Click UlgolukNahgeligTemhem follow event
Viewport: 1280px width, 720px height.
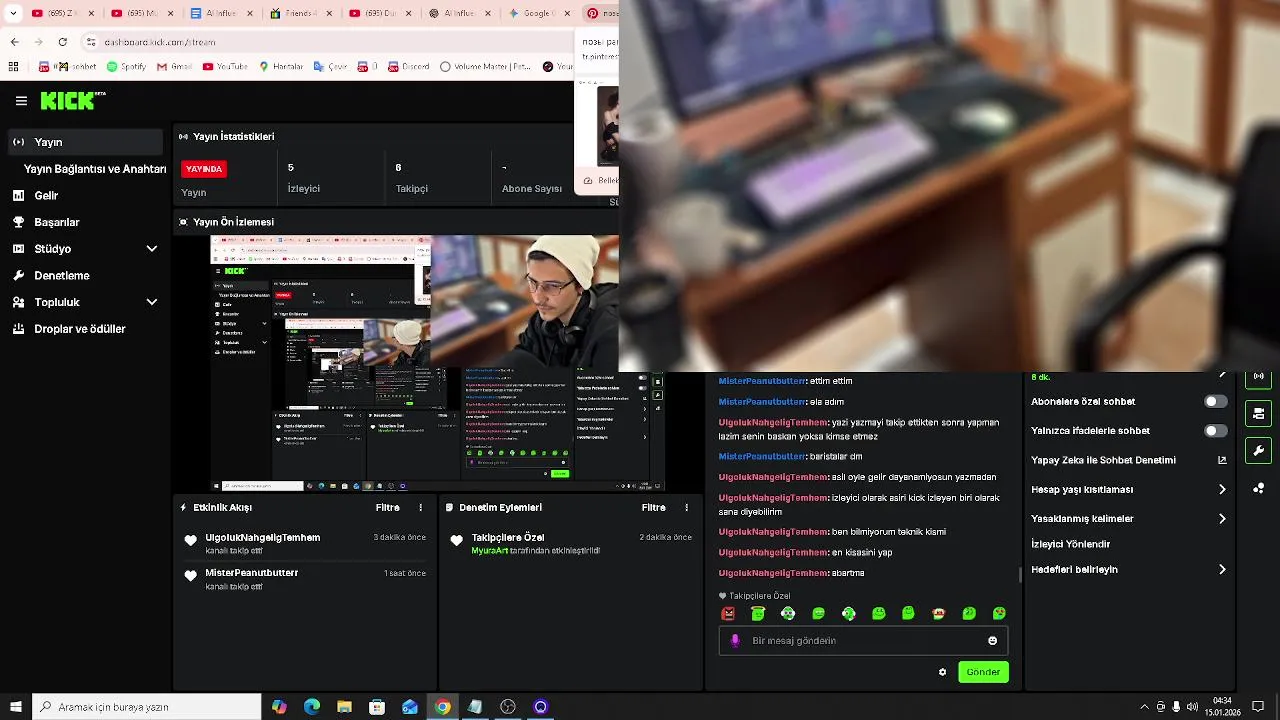(303, 544)
